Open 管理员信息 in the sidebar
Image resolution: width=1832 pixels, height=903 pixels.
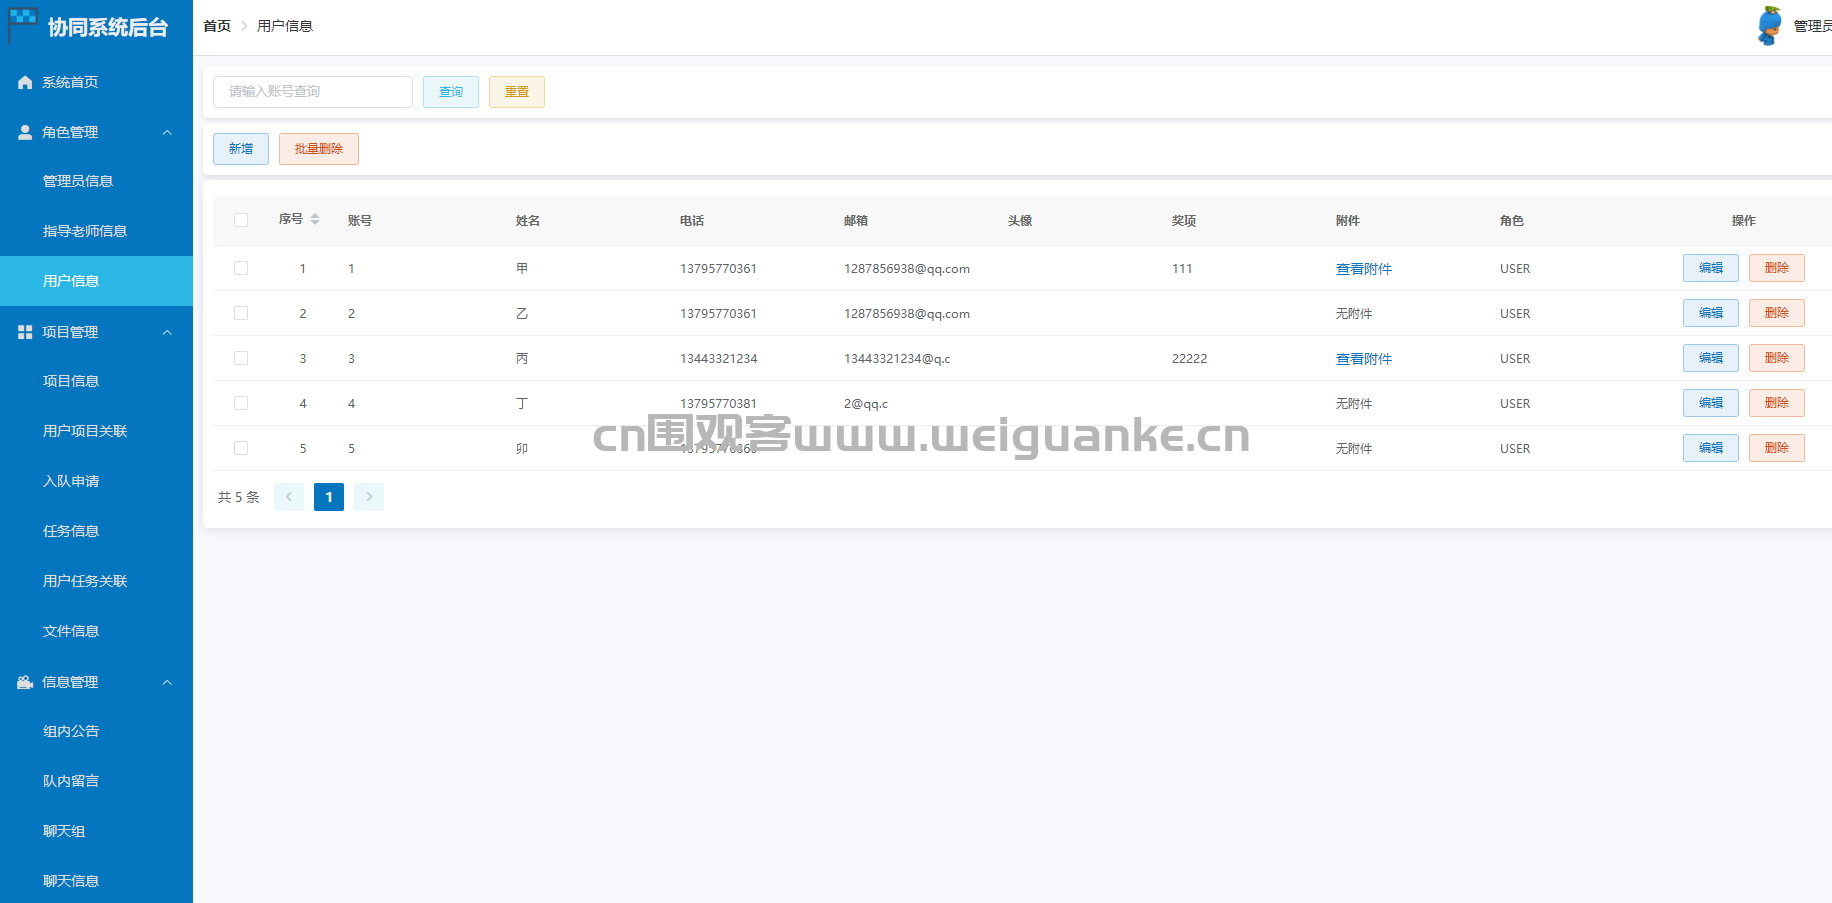click(x=78, y=181)
